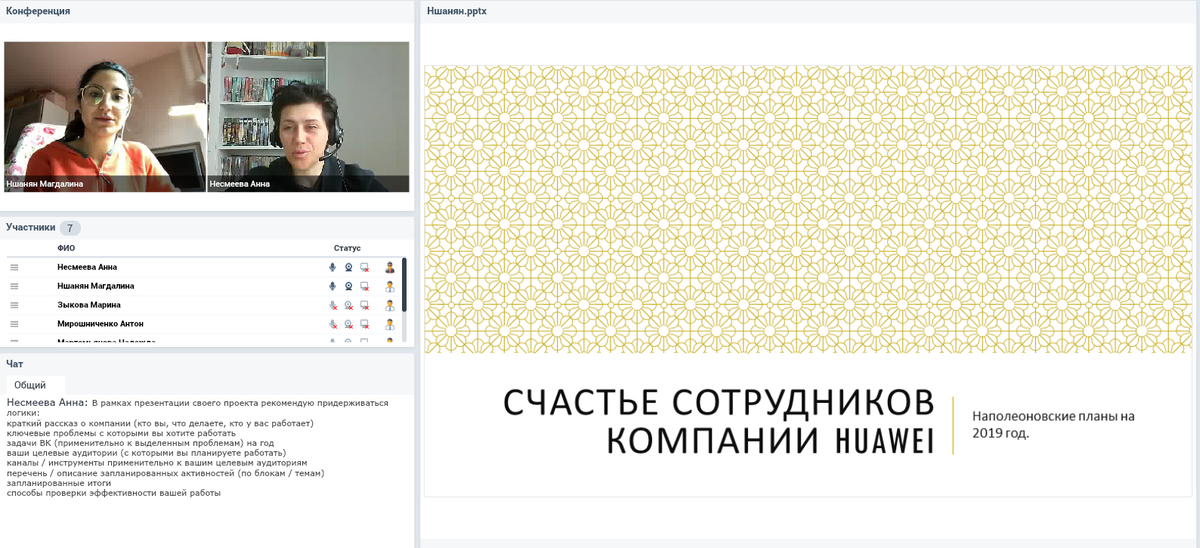The image size is (1200, 548).
Task: Open the row menu handle for Ншанян Магдалина
Action: [14, 286]
